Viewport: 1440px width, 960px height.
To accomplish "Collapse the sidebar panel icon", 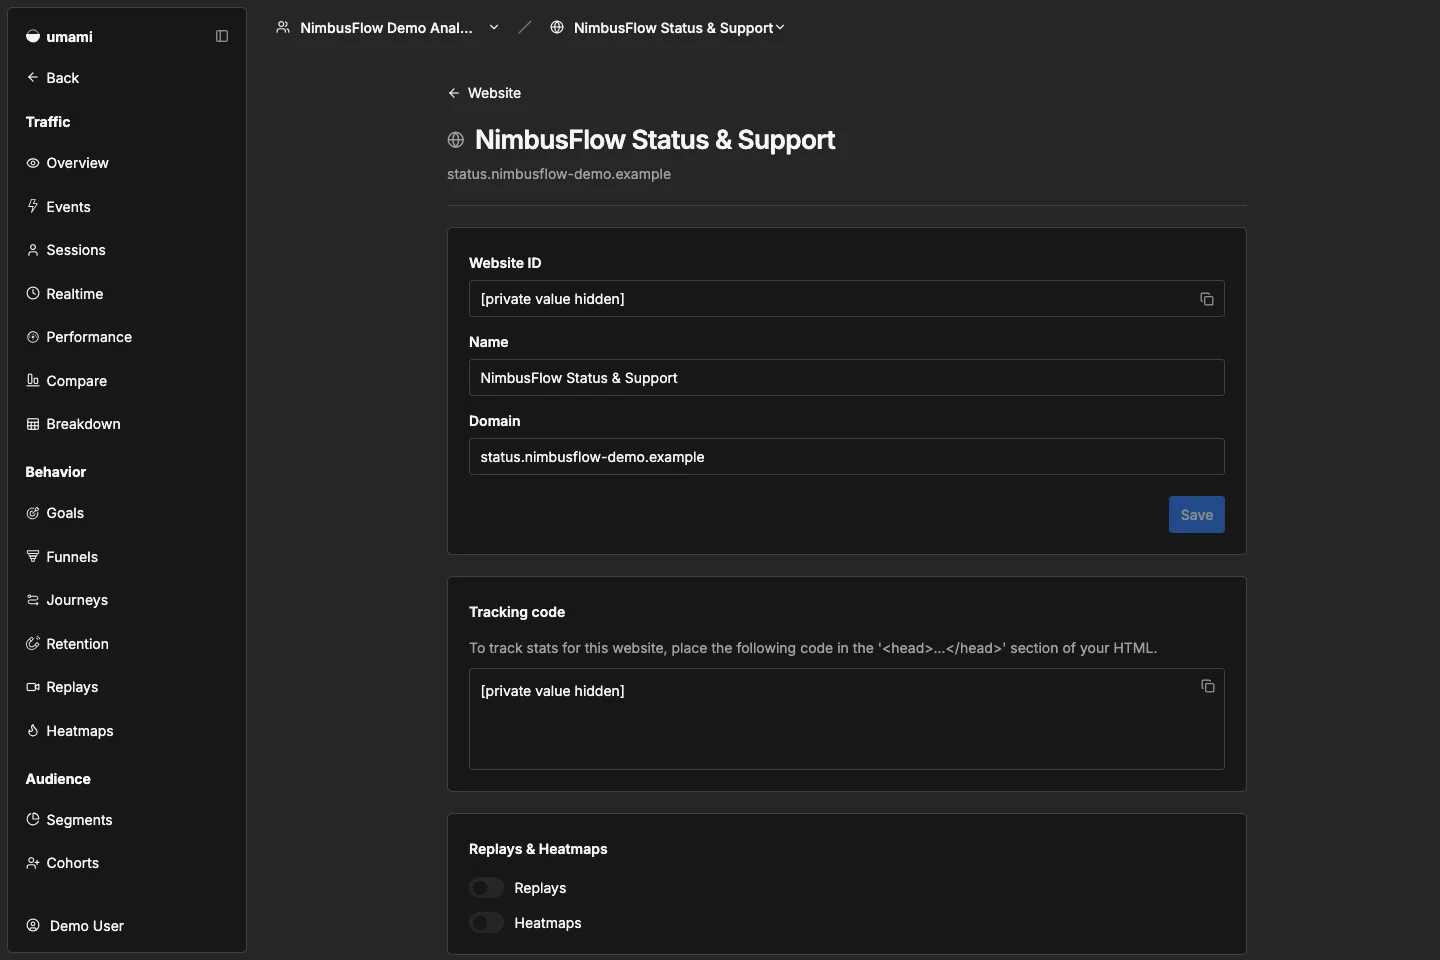I will tap(222, 36).
